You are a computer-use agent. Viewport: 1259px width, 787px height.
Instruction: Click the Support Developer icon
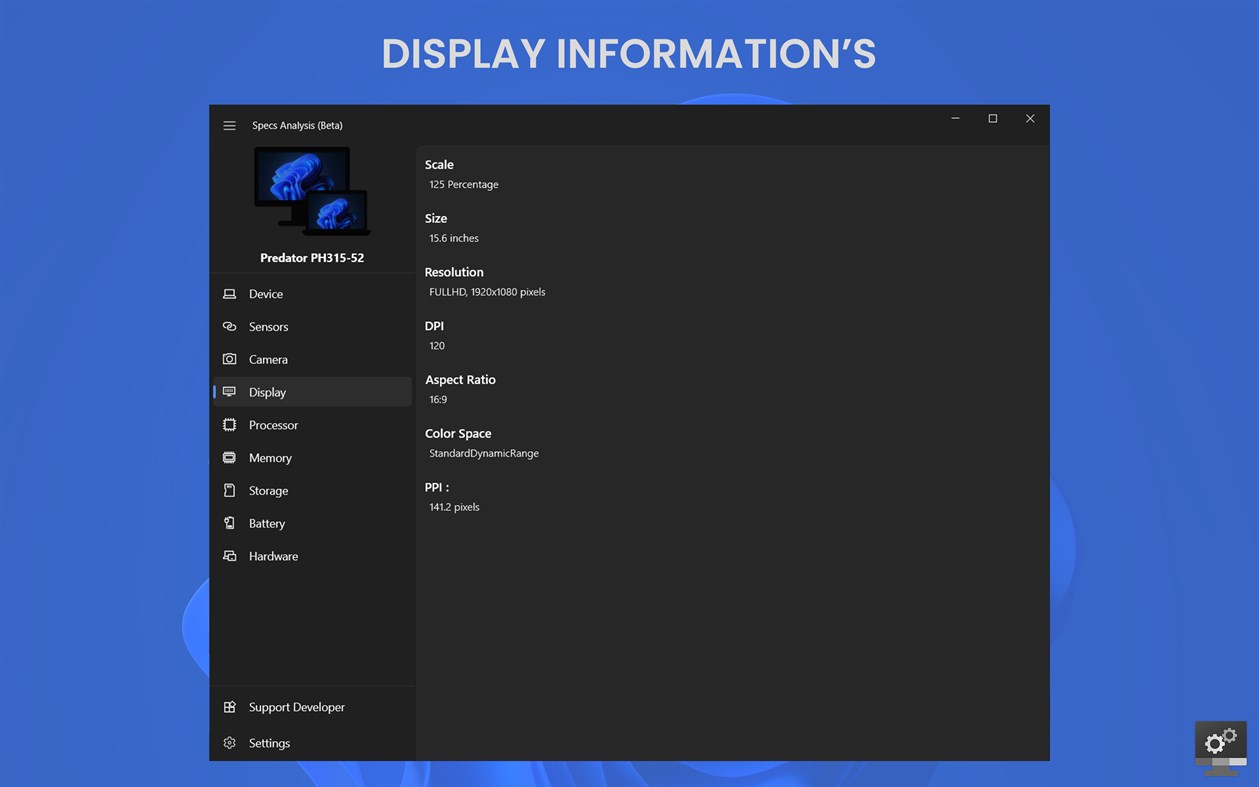(231, 707)
